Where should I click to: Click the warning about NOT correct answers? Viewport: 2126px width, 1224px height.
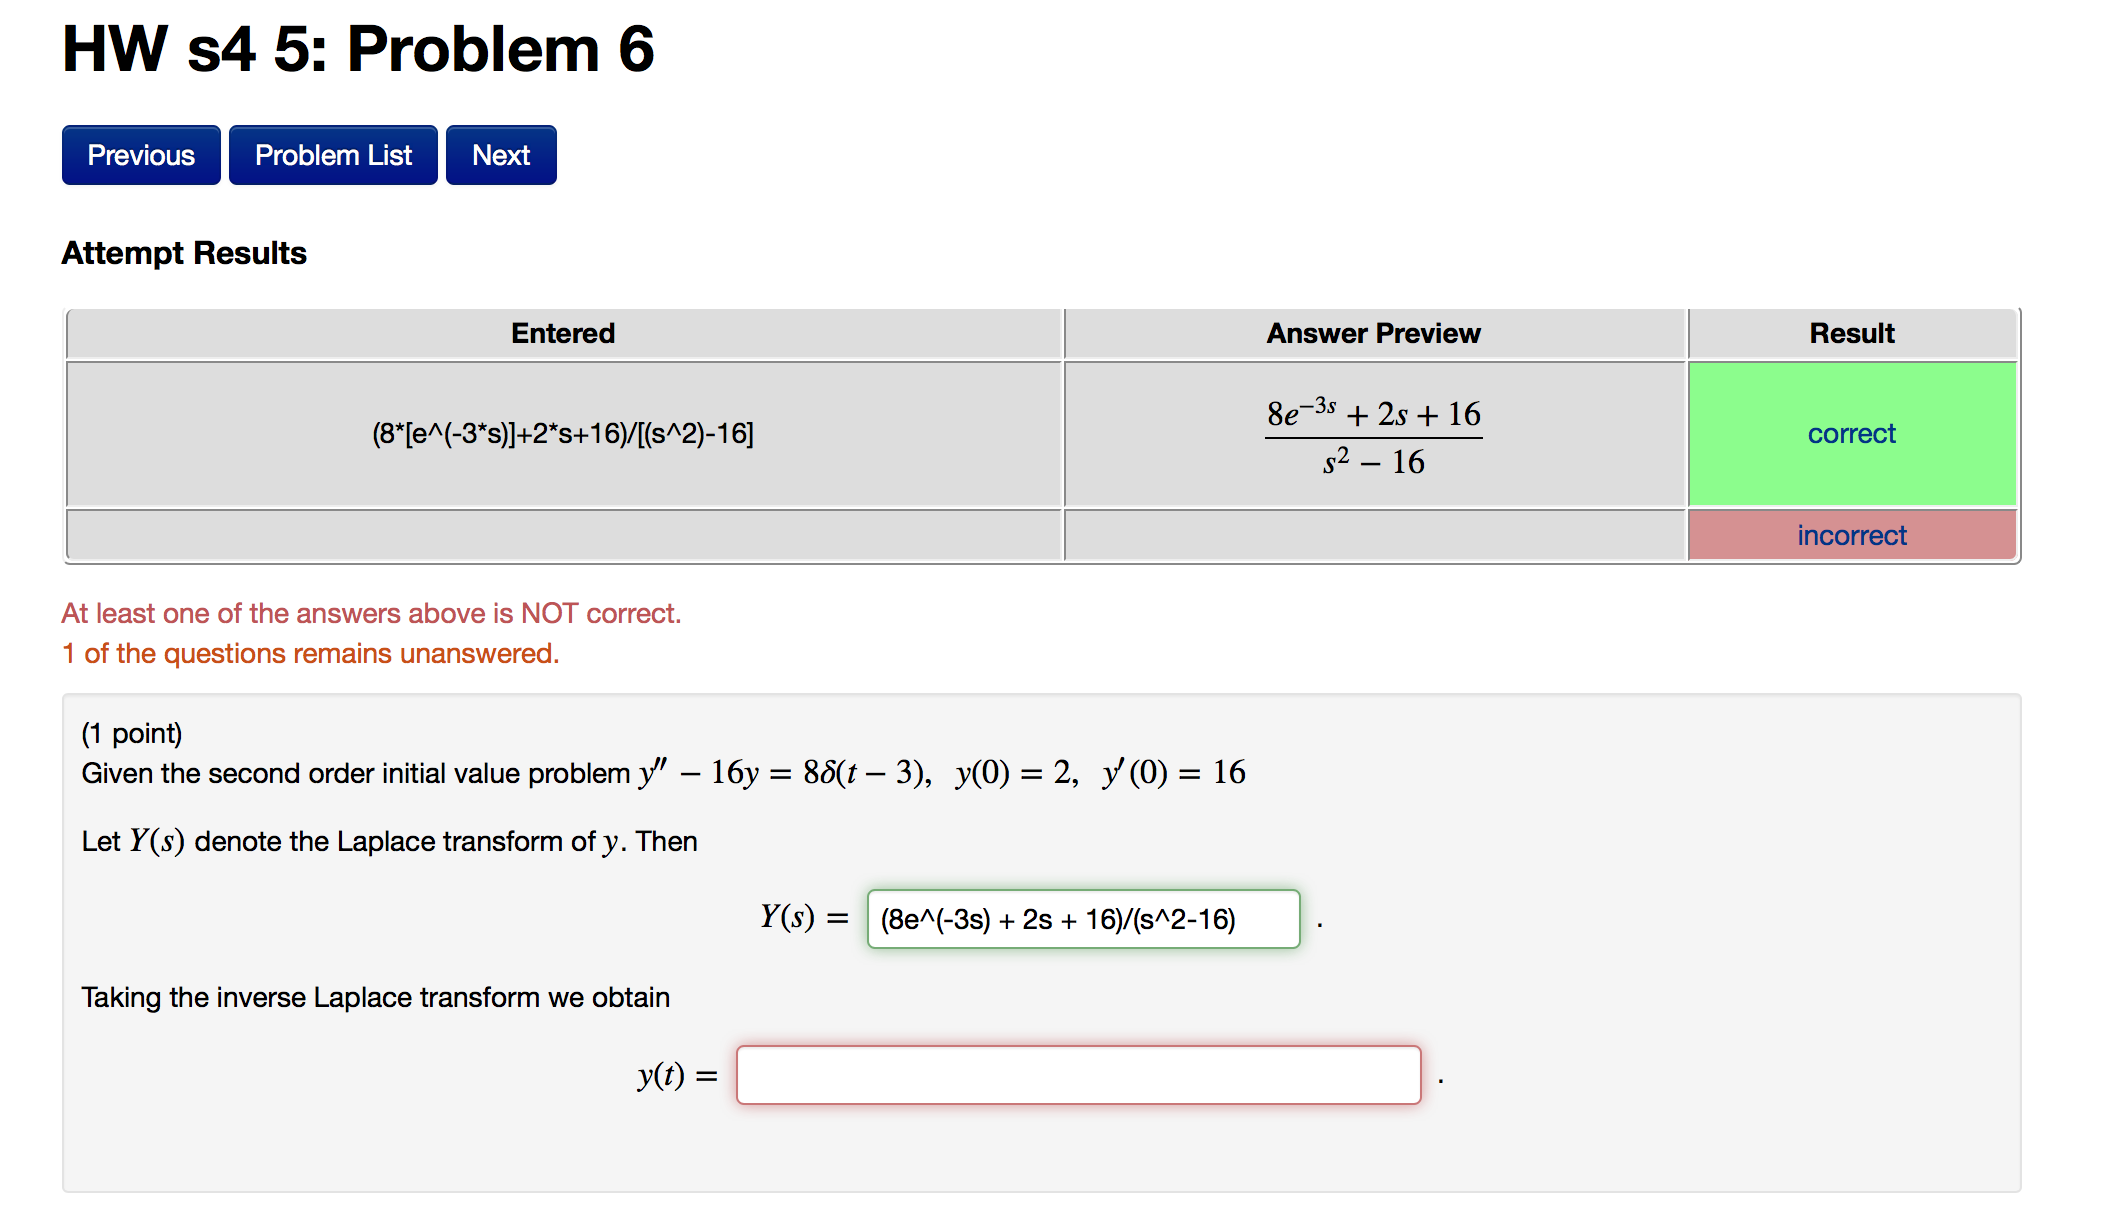tap(371, 612)
